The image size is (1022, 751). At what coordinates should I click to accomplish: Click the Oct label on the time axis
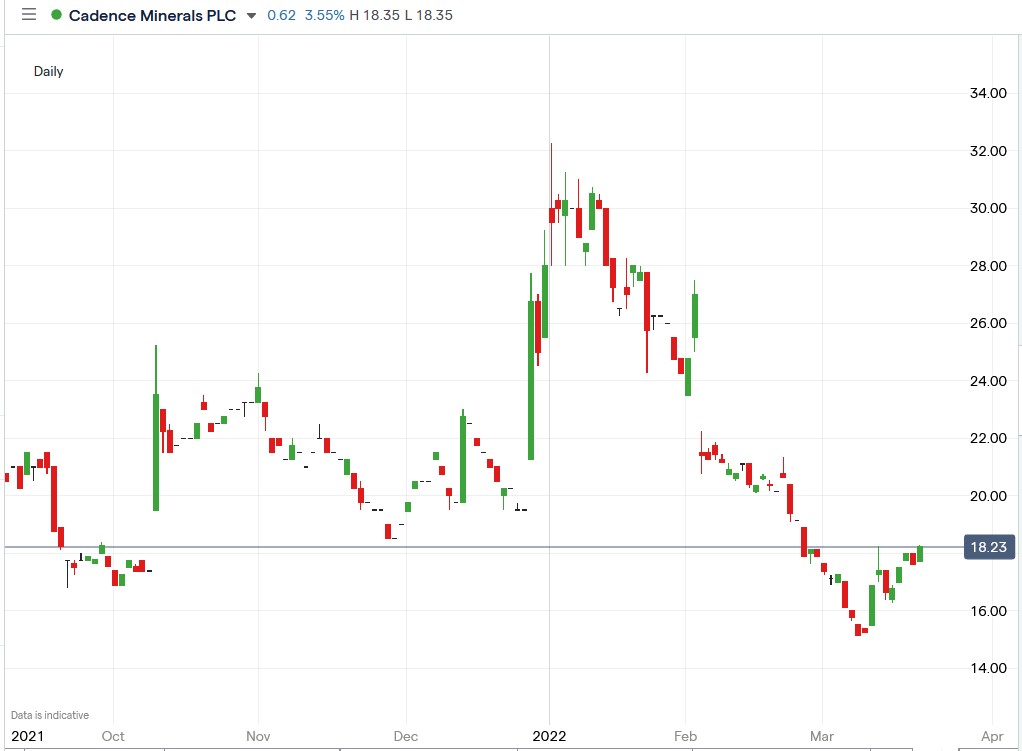pos(113,736)
